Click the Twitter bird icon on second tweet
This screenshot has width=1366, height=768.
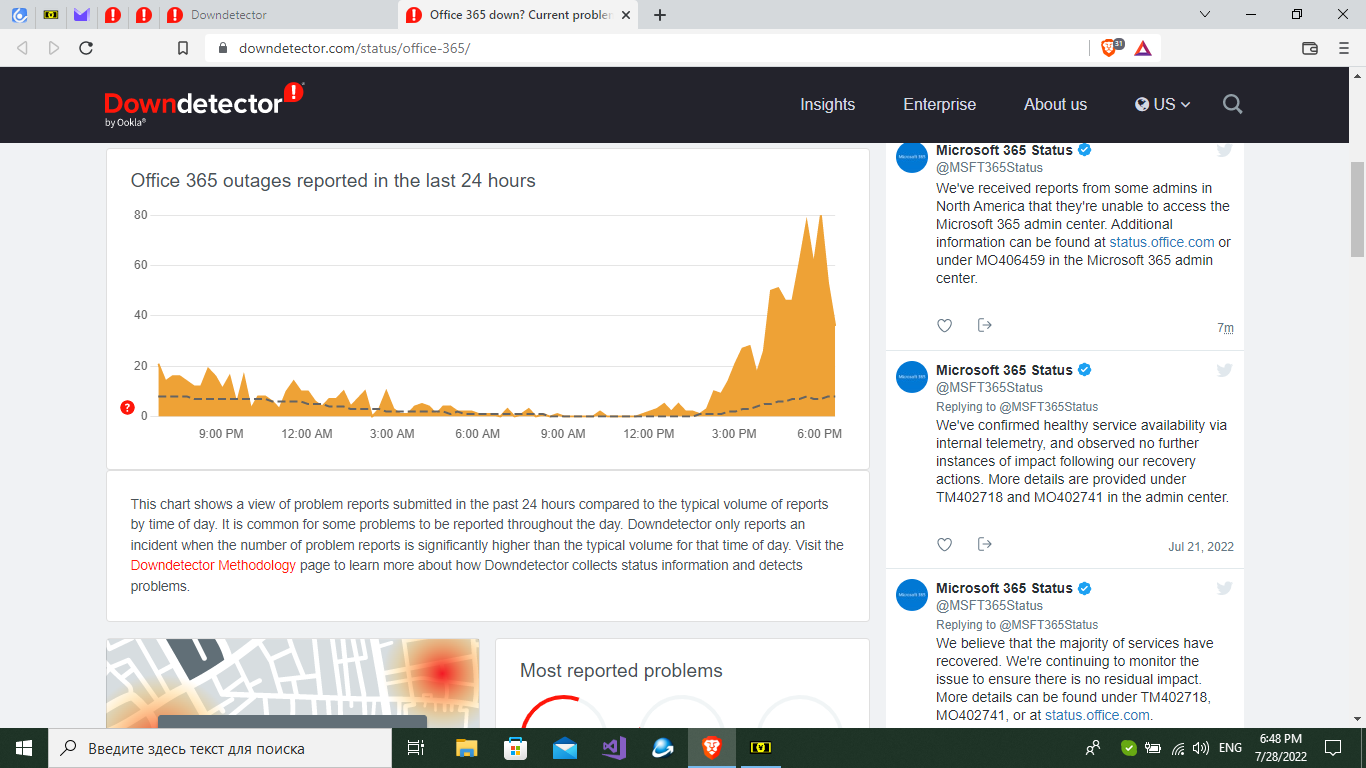(1224, 370)
